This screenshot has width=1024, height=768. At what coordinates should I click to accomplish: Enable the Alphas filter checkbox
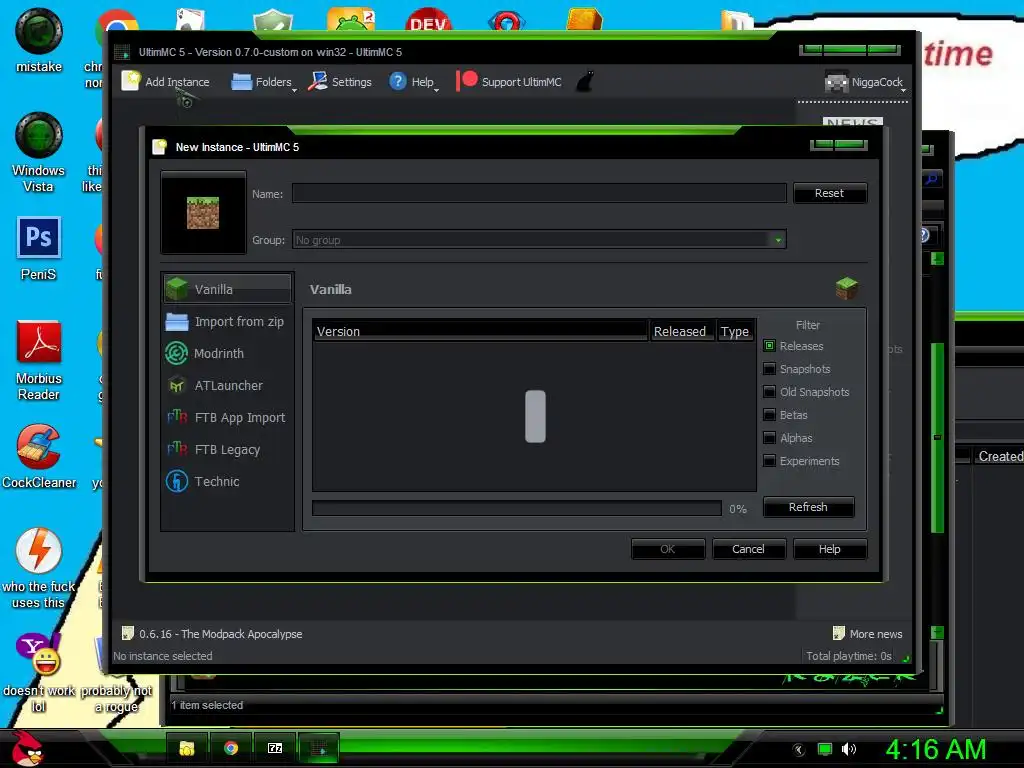pyautogui.click(x=769, y=438)
